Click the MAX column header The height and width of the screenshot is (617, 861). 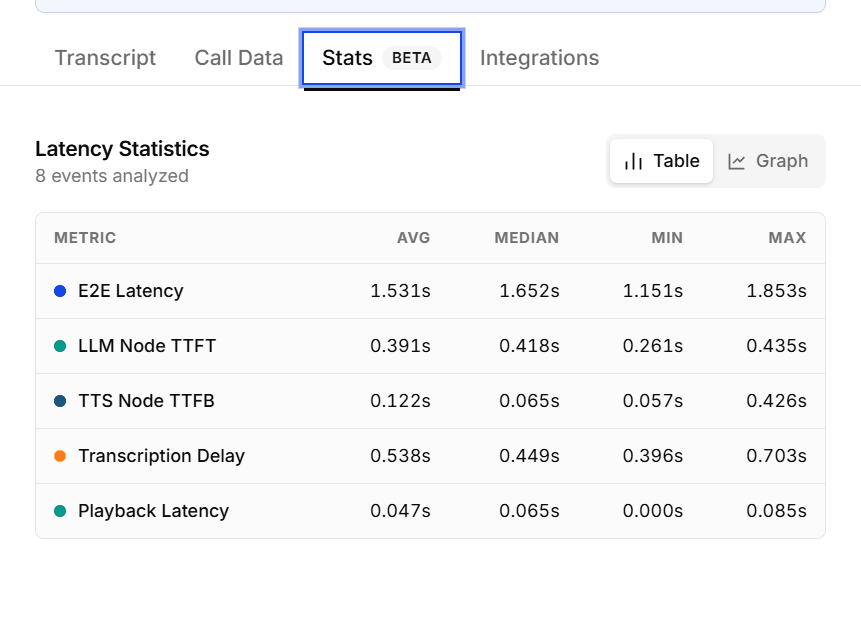[787, 238]
